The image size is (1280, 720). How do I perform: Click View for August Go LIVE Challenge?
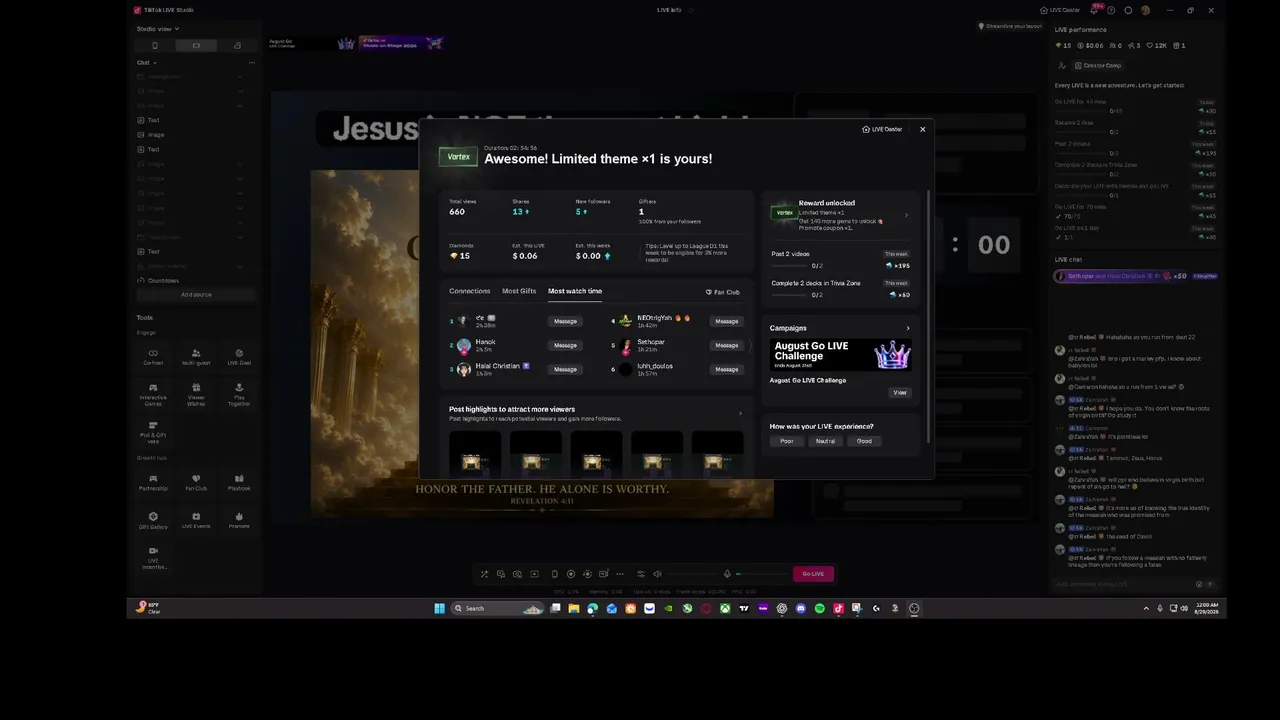(x=900, y=392)
